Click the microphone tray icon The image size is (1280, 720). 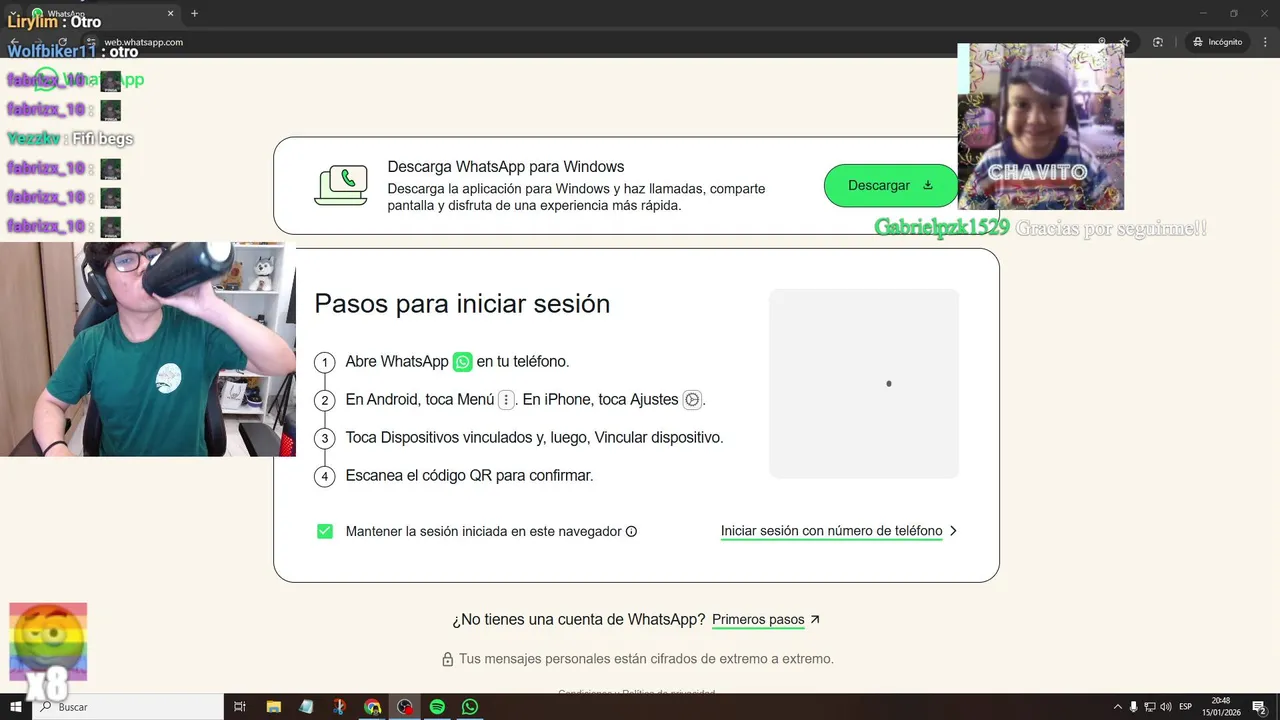1134,707
